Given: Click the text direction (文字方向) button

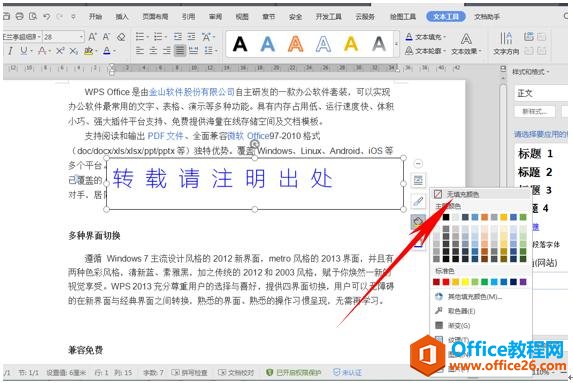Looking at the screenshot, I should [x=506, y=43].
